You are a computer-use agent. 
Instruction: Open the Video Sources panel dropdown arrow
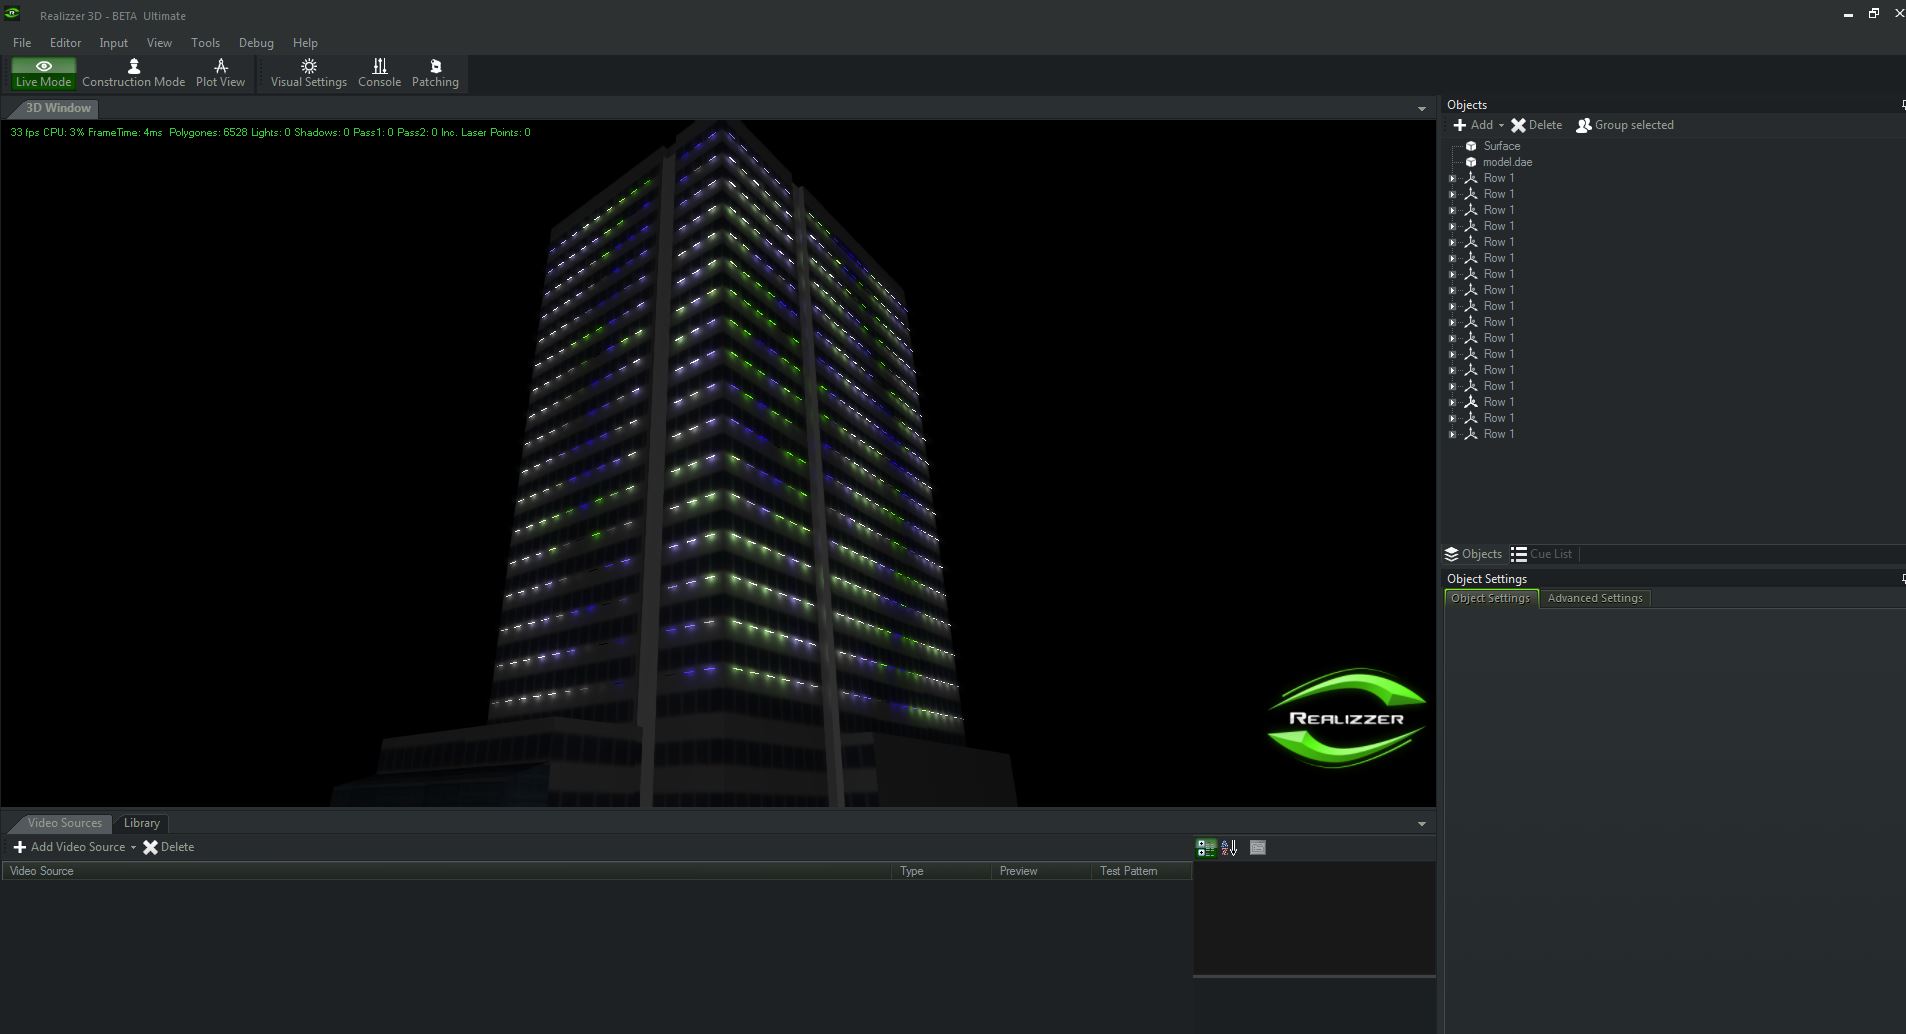point(1422,824)
